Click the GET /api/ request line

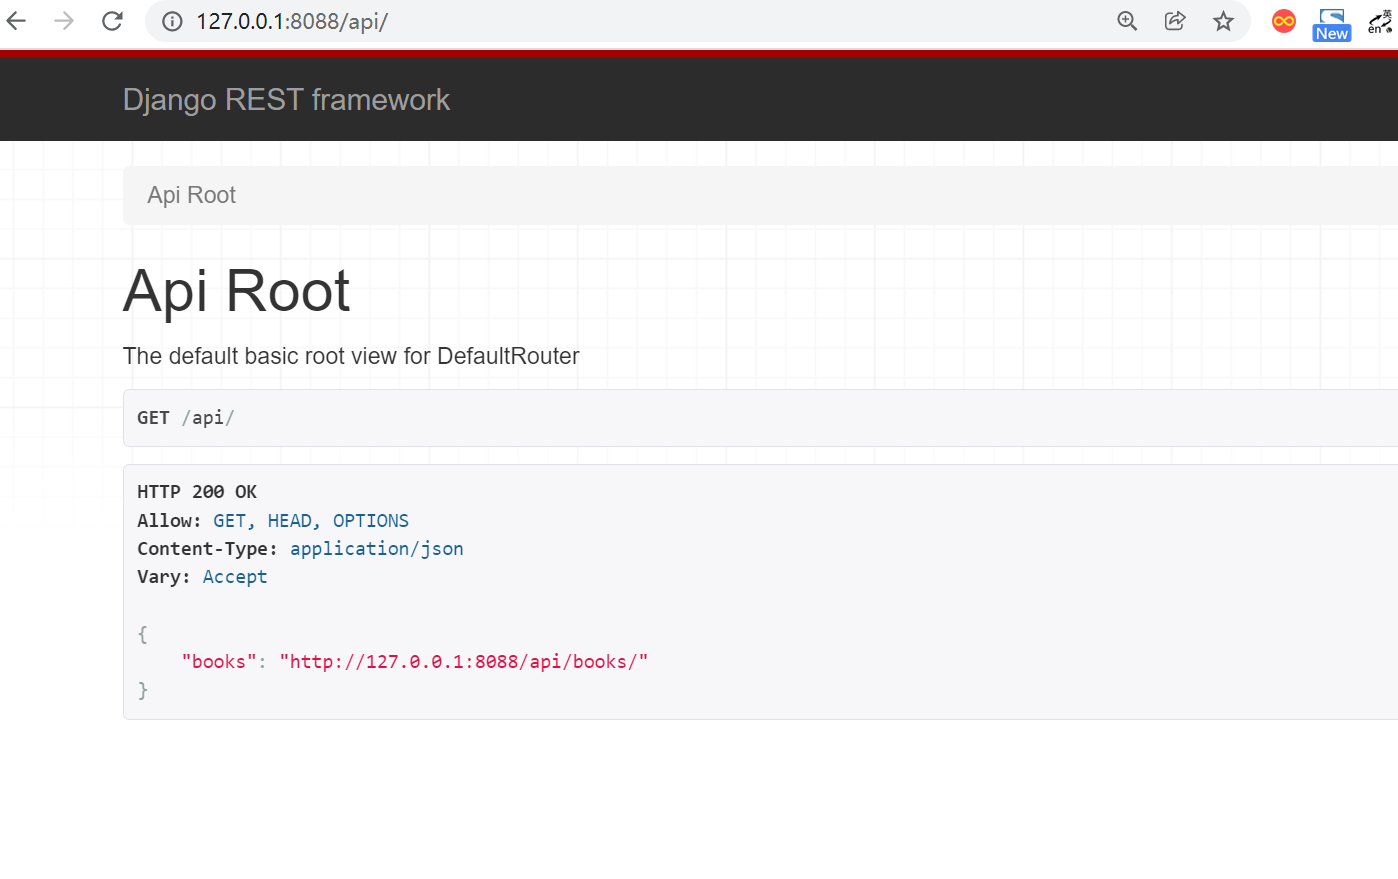(186, 418)
